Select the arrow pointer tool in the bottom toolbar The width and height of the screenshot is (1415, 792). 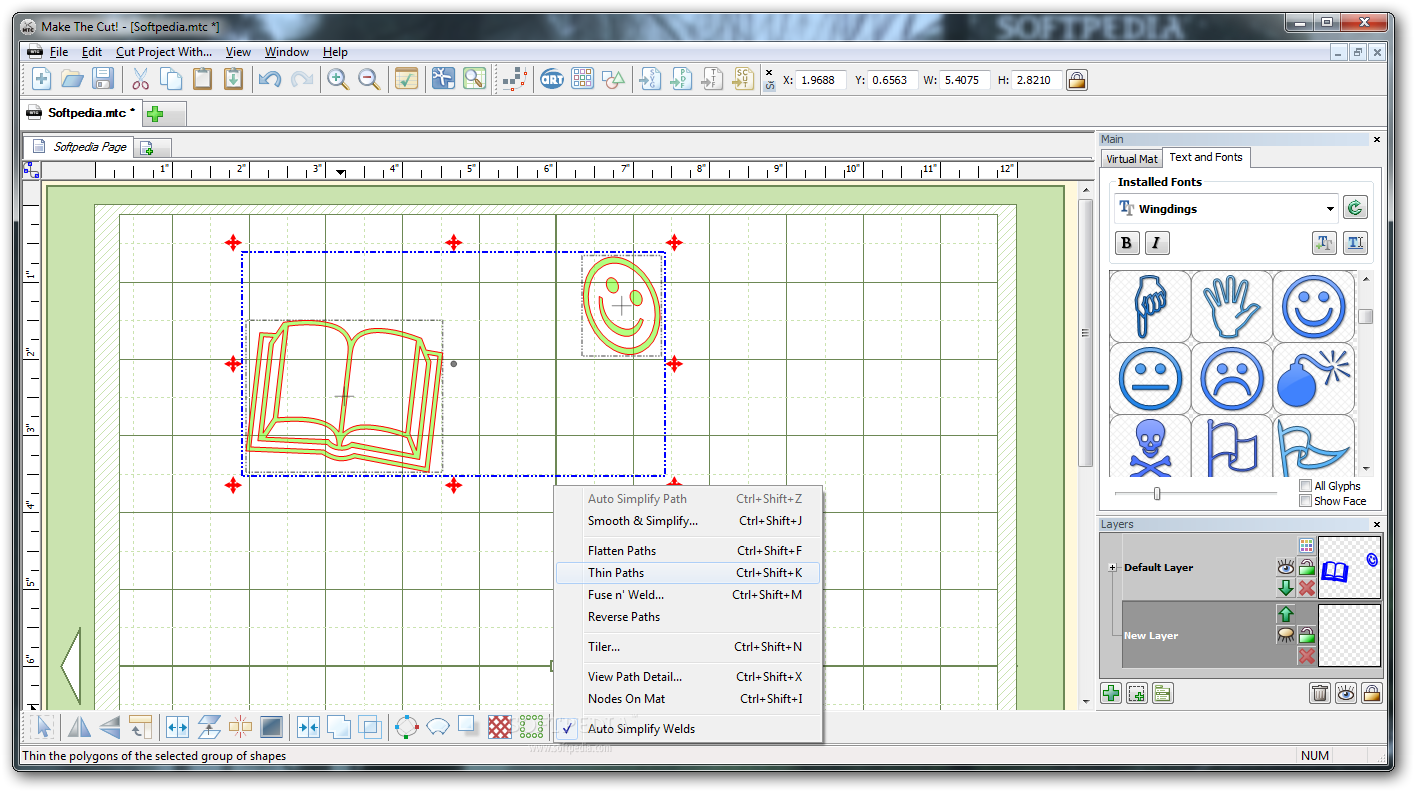pos(42,727)
